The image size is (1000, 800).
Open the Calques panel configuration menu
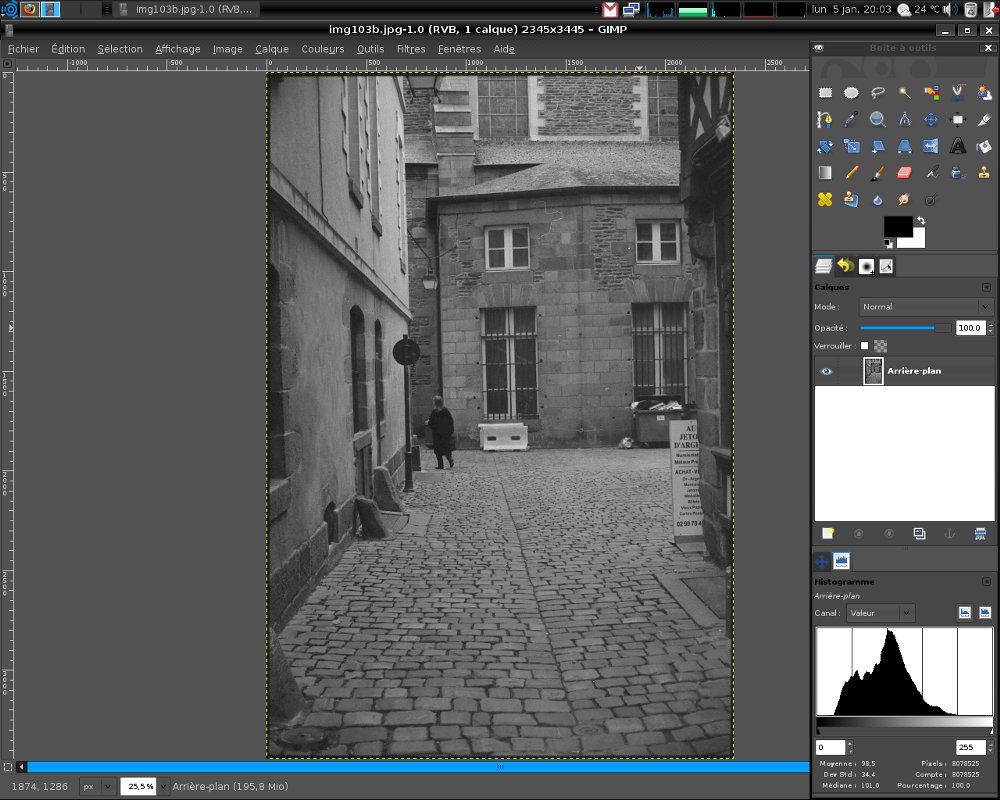point(986,288)
